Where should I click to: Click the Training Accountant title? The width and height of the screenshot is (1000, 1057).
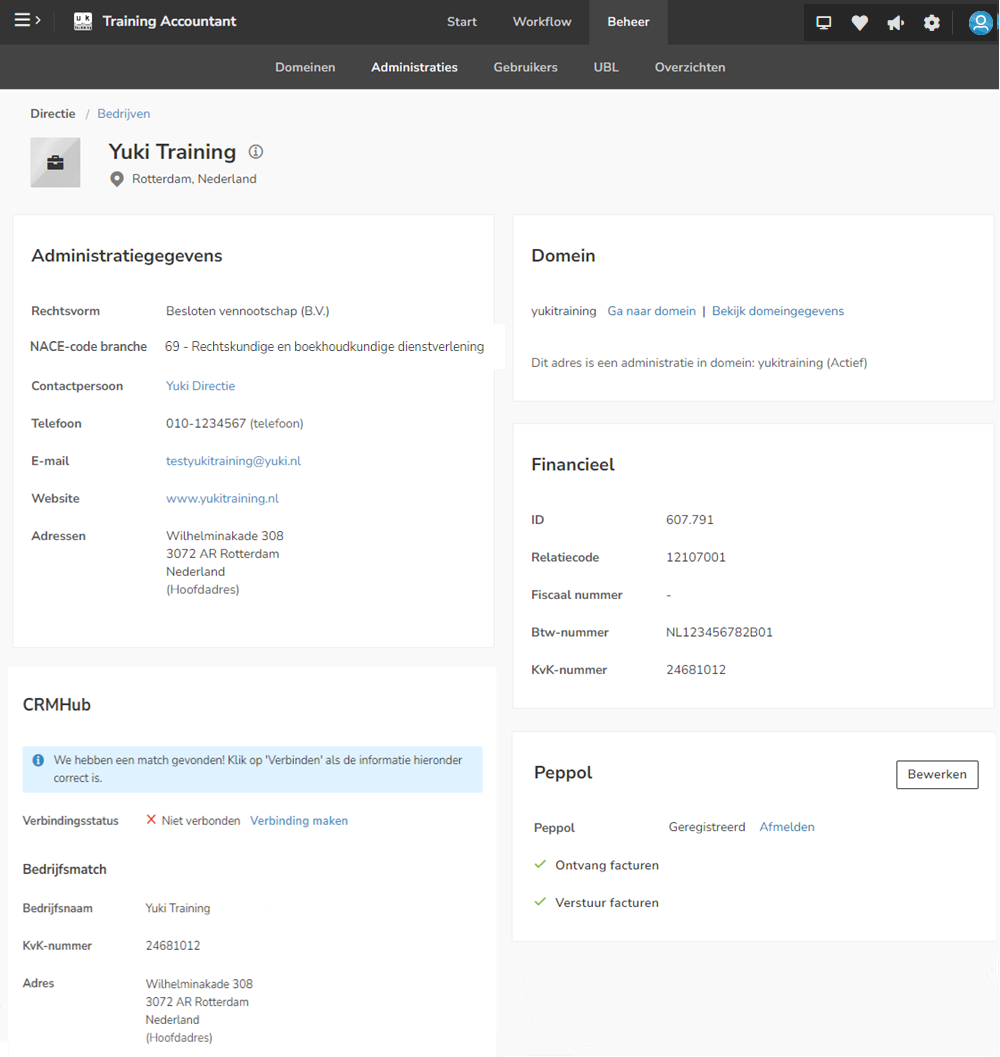pyautogui.click(x=169, y=22)
